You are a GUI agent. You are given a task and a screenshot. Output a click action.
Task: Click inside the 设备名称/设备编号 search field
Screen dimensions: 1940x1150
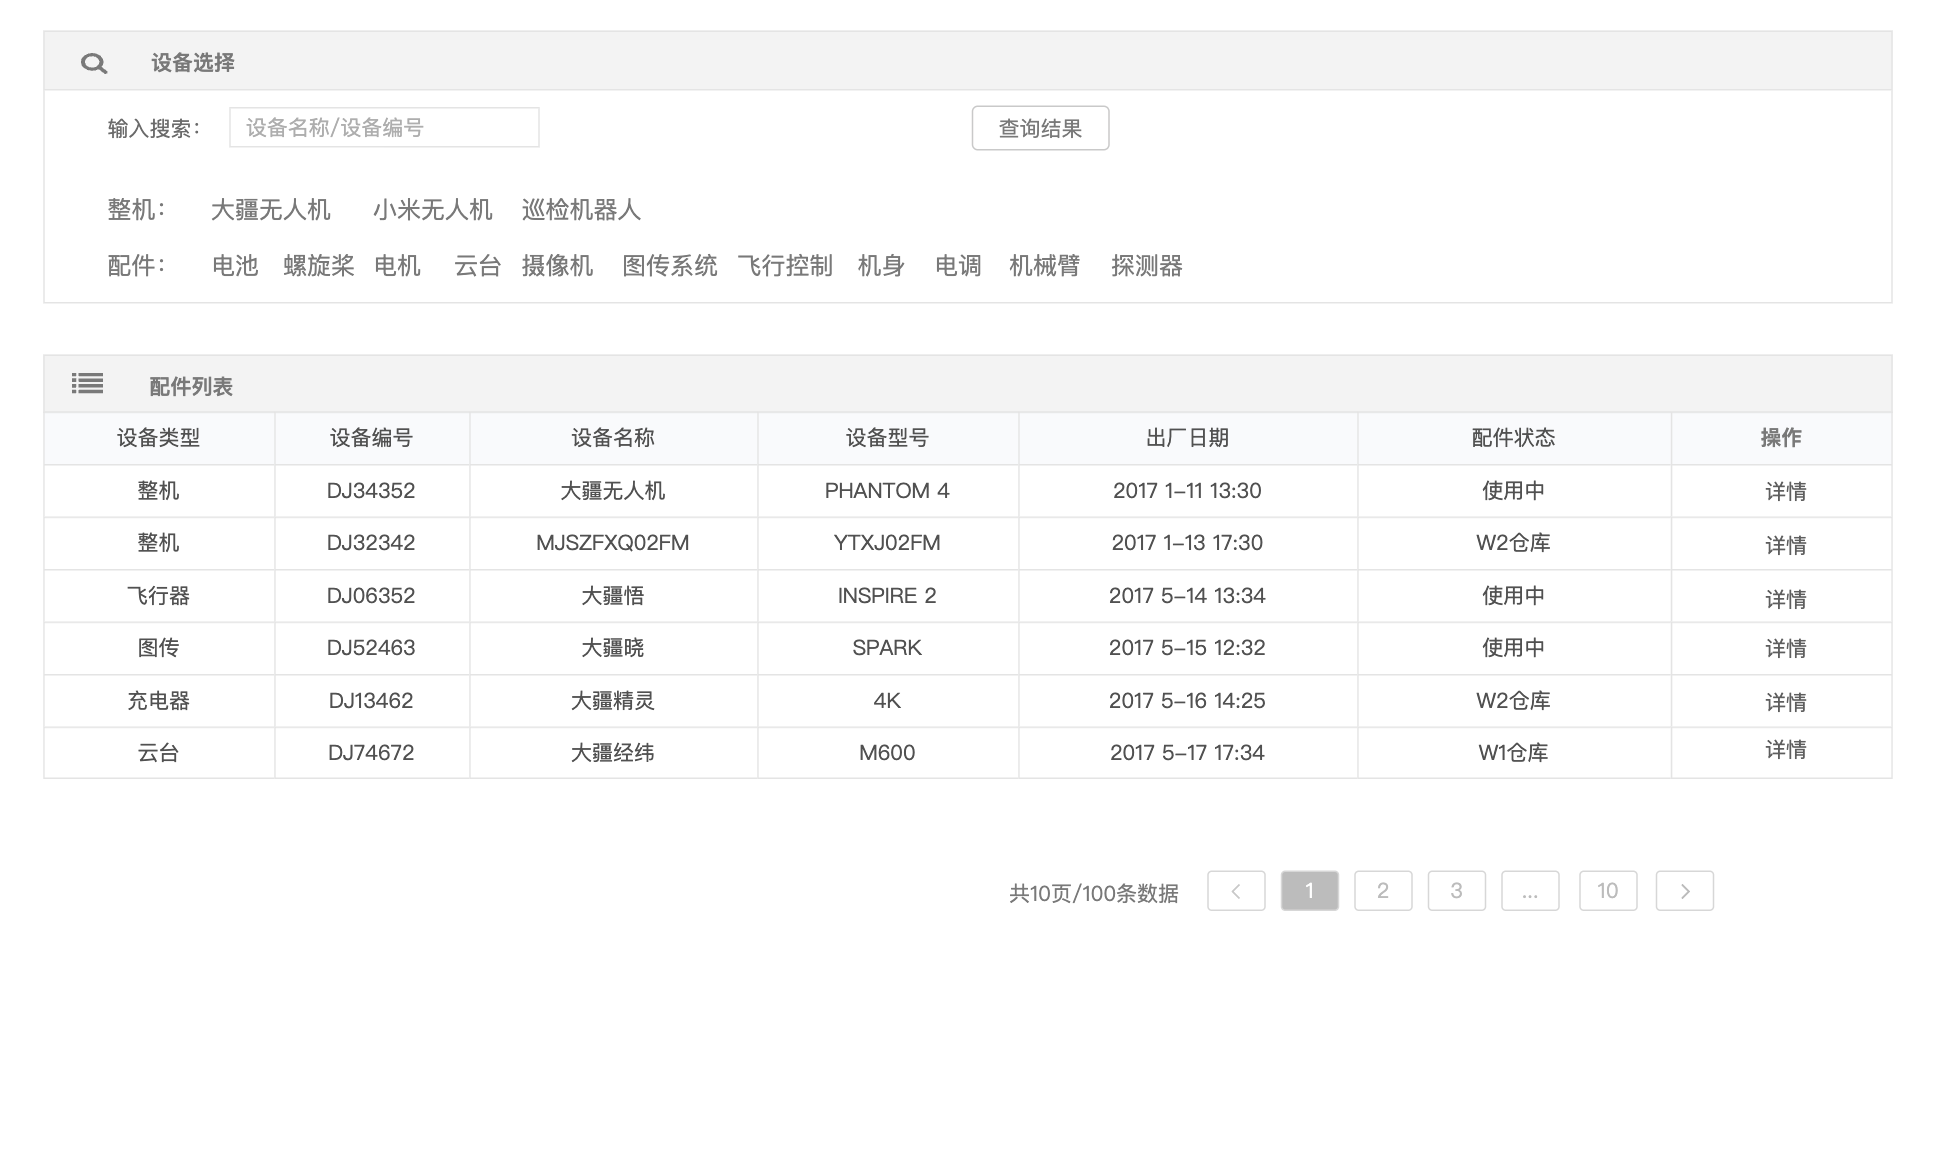pyautogui.click(x=384, y=128)
